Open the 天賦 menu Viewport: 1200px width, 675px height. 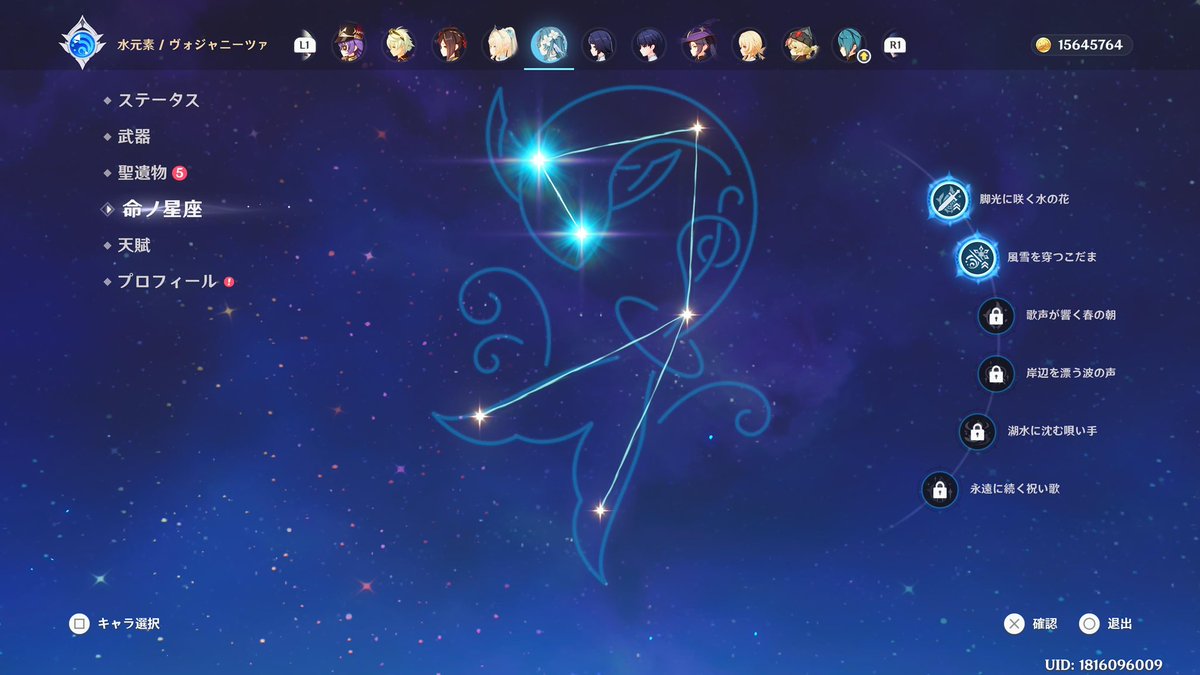pyautogui.click(x=134, y=245)
